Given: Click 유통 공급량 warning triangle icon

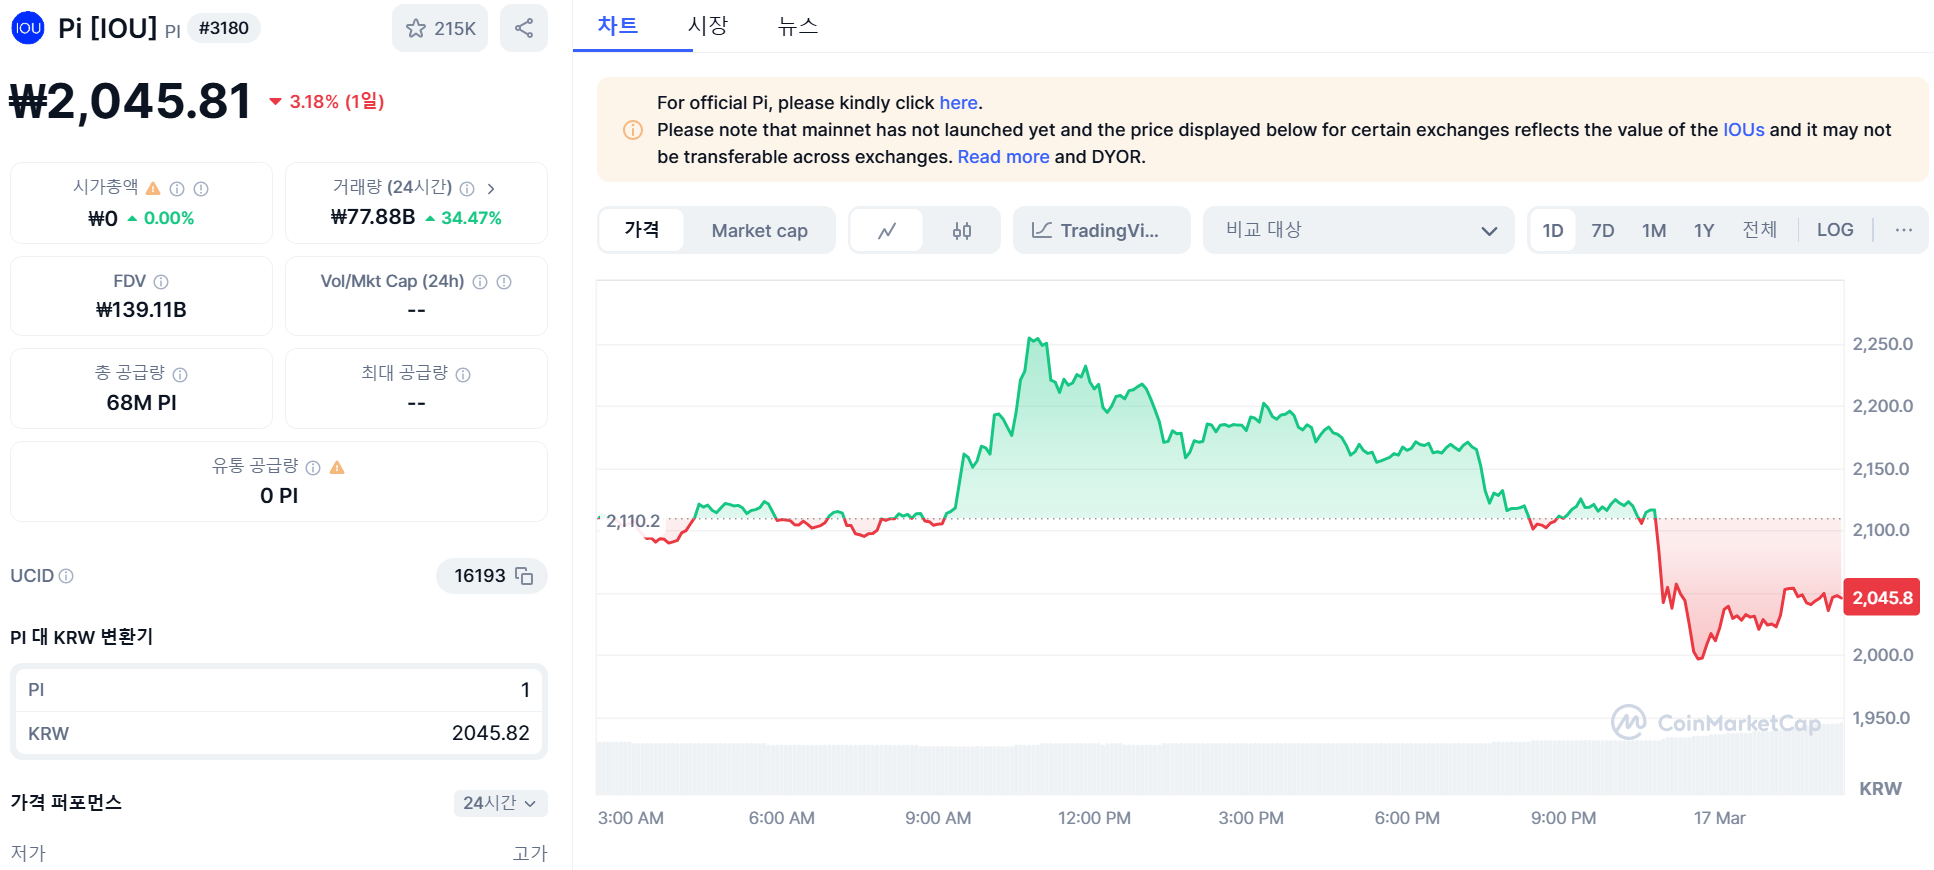Looking at the screenshot, I should 337,467.
